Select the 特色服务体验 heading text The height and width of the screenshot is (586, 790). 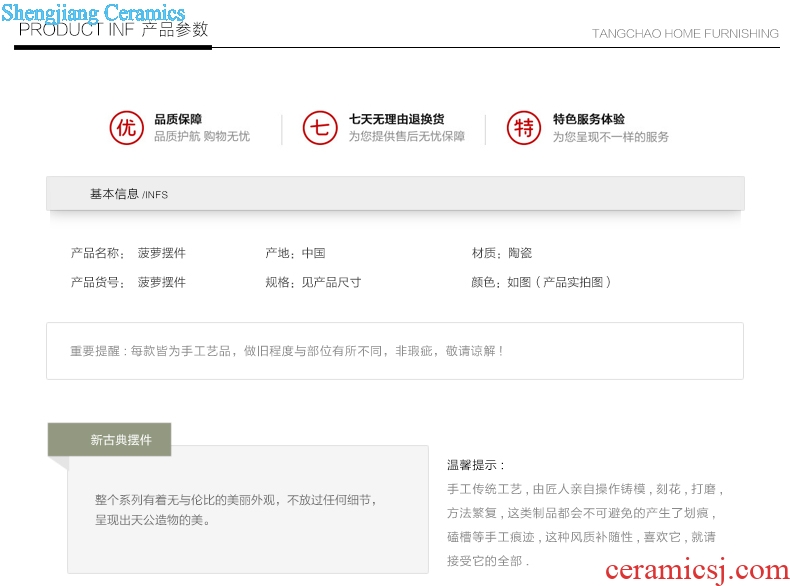coord(589,120)
